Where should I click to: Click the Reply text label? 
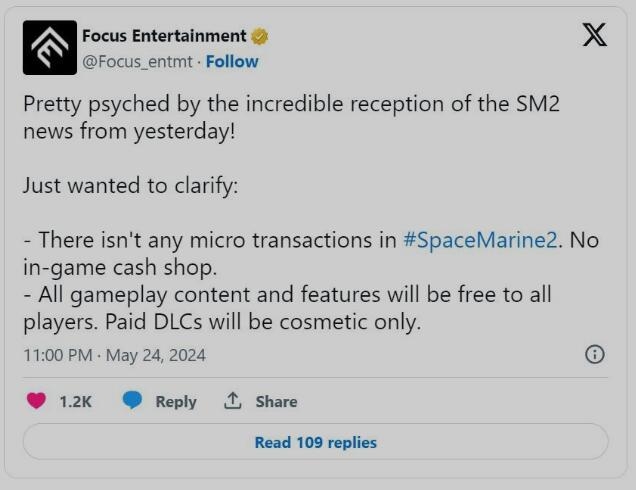click(x=176, y=402)
